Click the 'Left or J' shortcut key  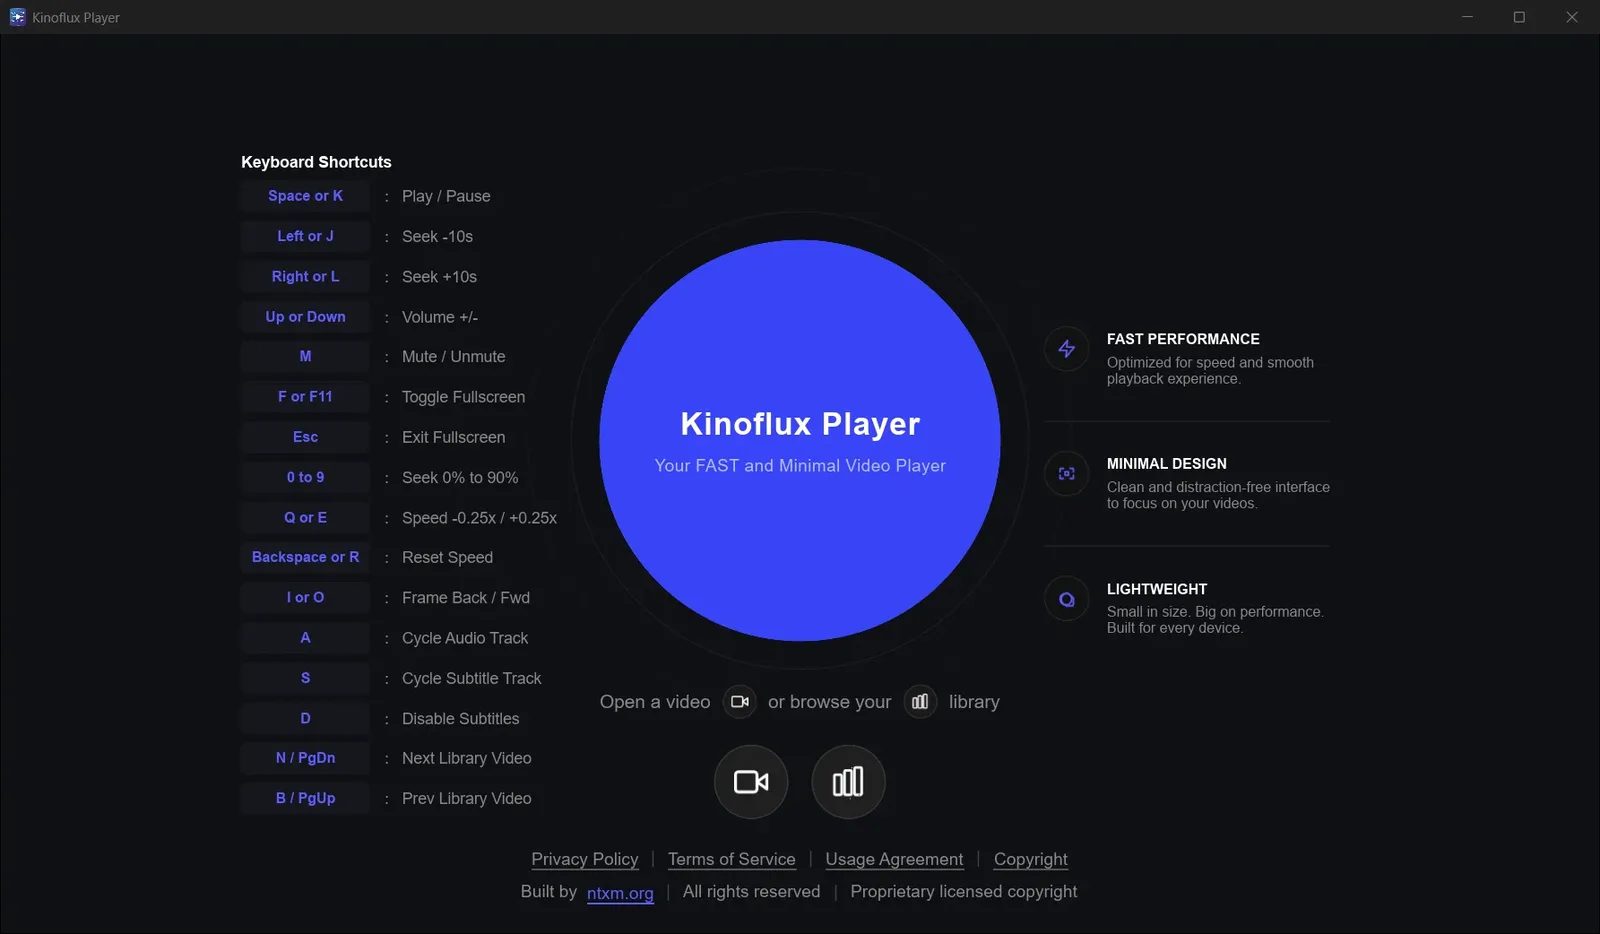tap(305, 236)
